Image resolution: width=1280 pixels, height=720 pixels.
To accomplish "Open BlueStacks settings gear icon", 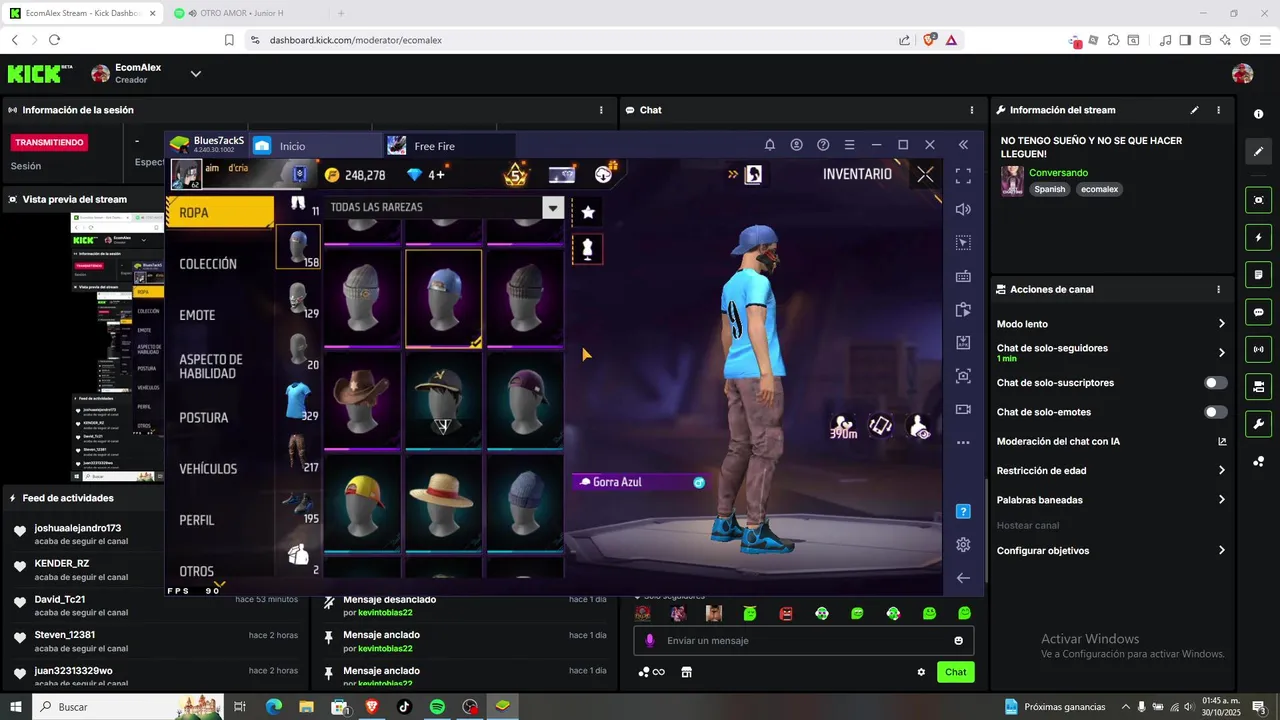I will click(x=963, y=545).
